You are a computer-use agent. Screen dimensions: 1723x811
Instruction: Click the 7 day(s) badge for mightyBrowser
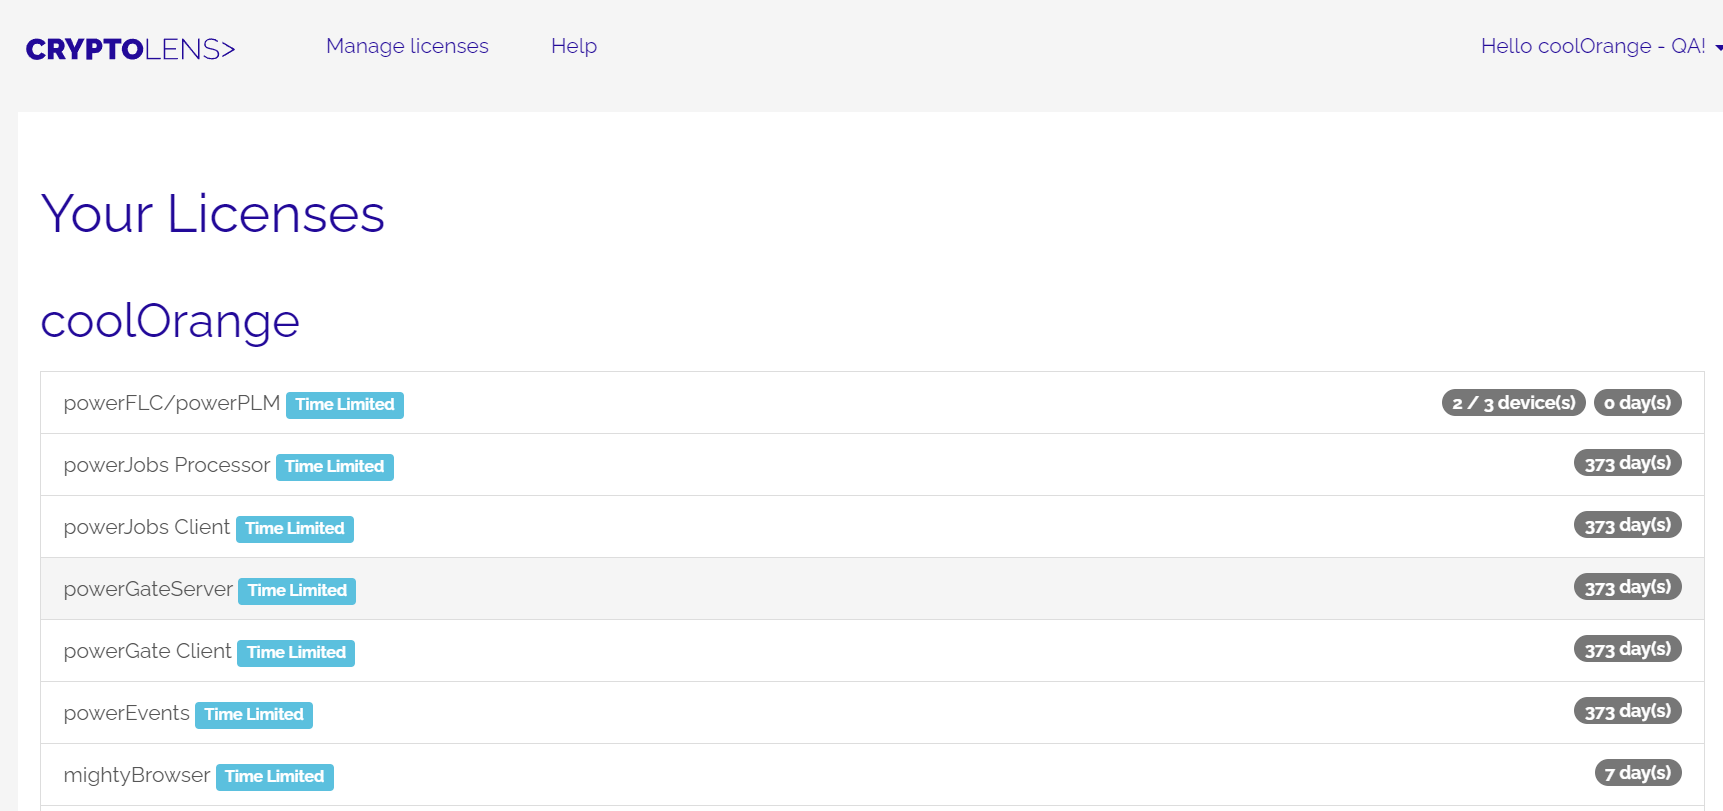(1638, 773)
